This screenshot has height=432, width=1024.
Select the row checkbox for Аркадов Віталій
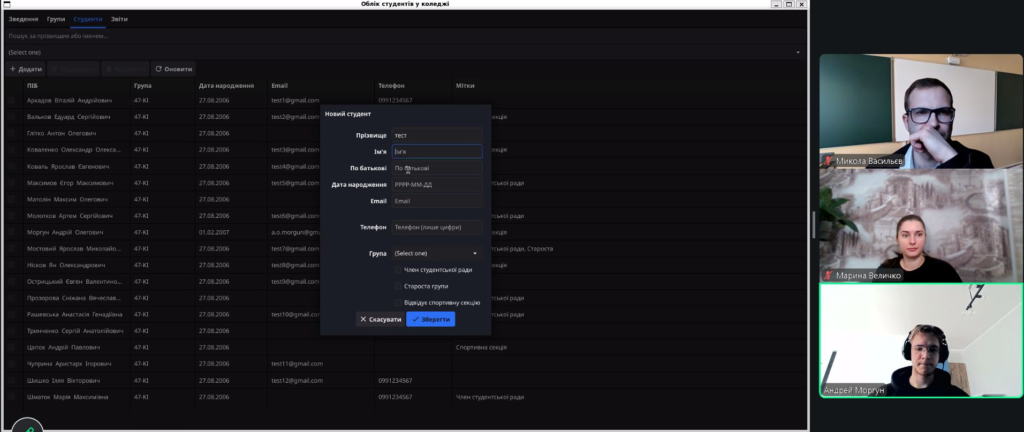pos(14,101)
